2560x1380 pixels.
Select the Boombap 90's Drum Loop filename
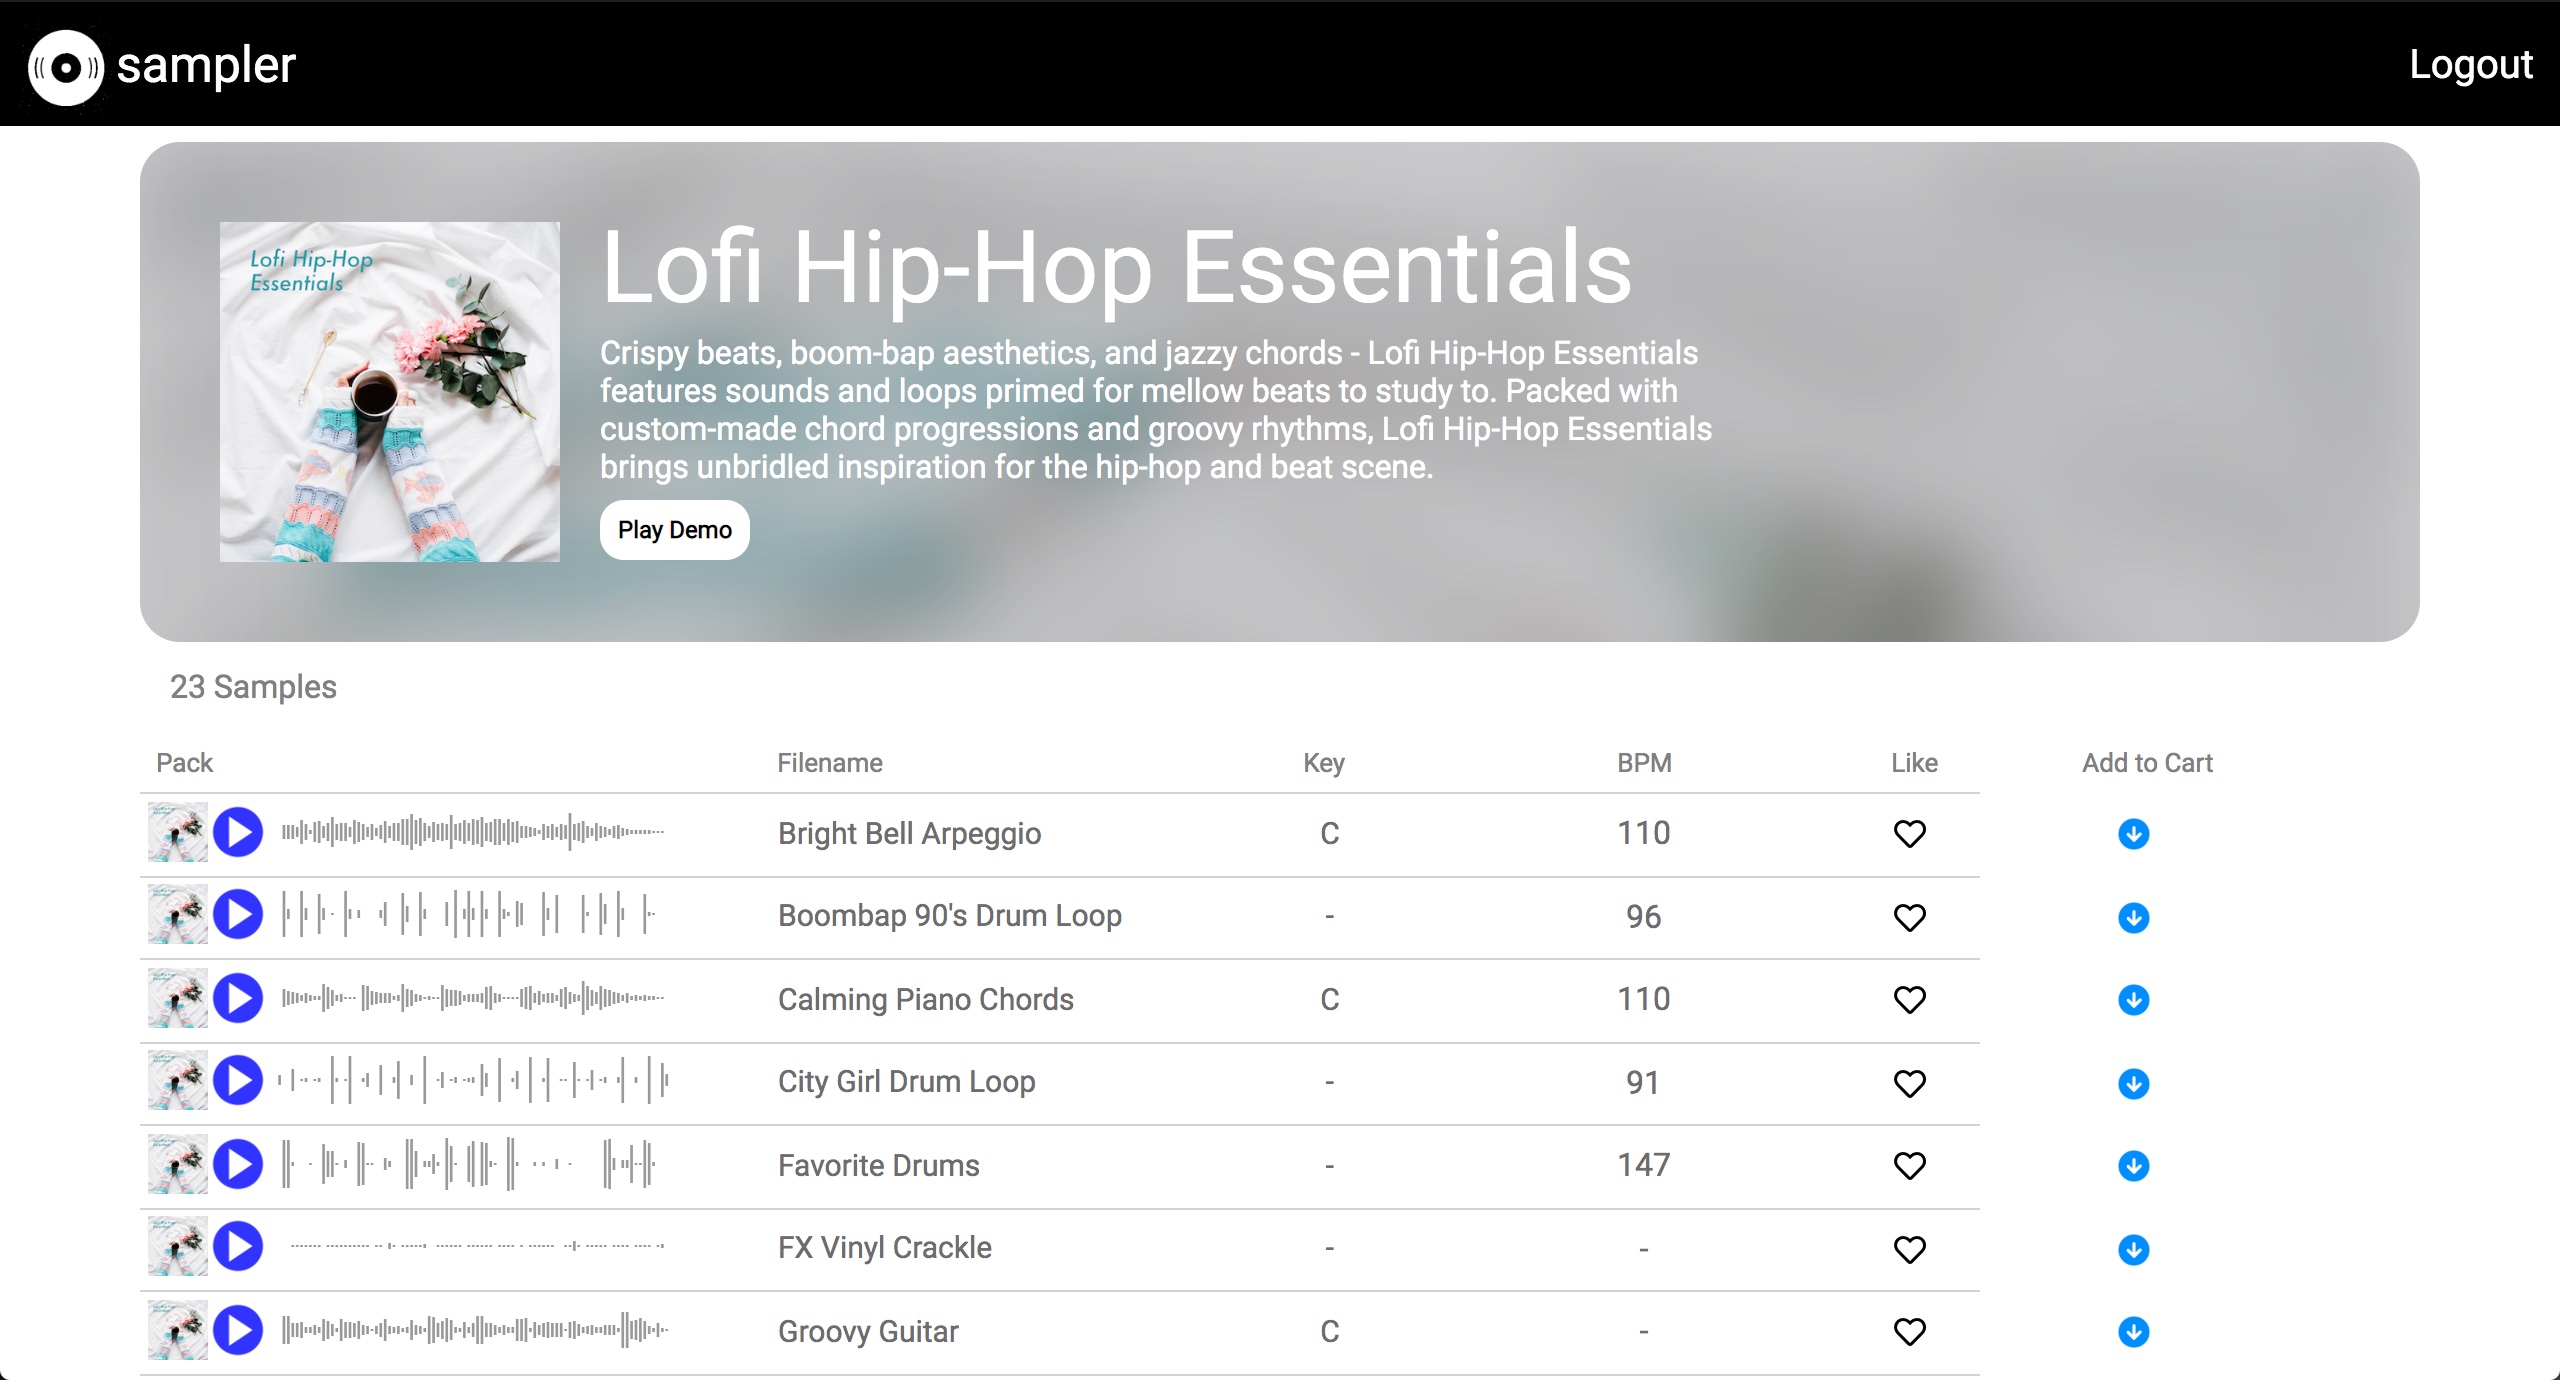tap(950, 916)
